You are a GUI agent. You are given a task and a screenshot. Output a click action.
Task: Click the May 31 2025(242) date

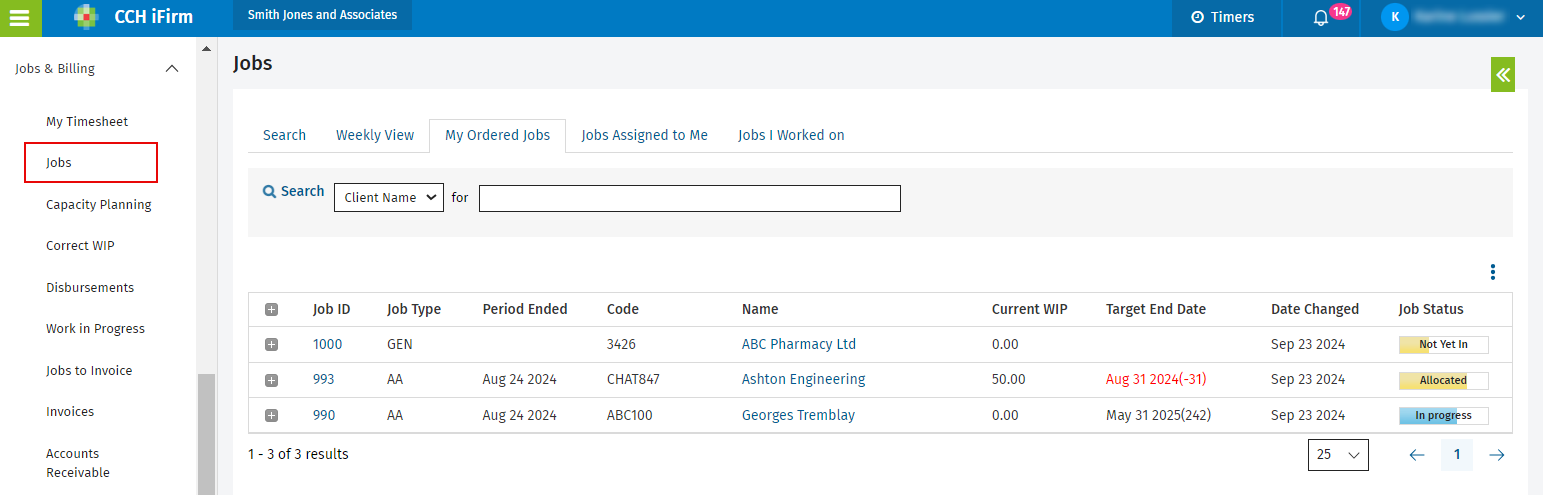click(x=1158, y=415)
